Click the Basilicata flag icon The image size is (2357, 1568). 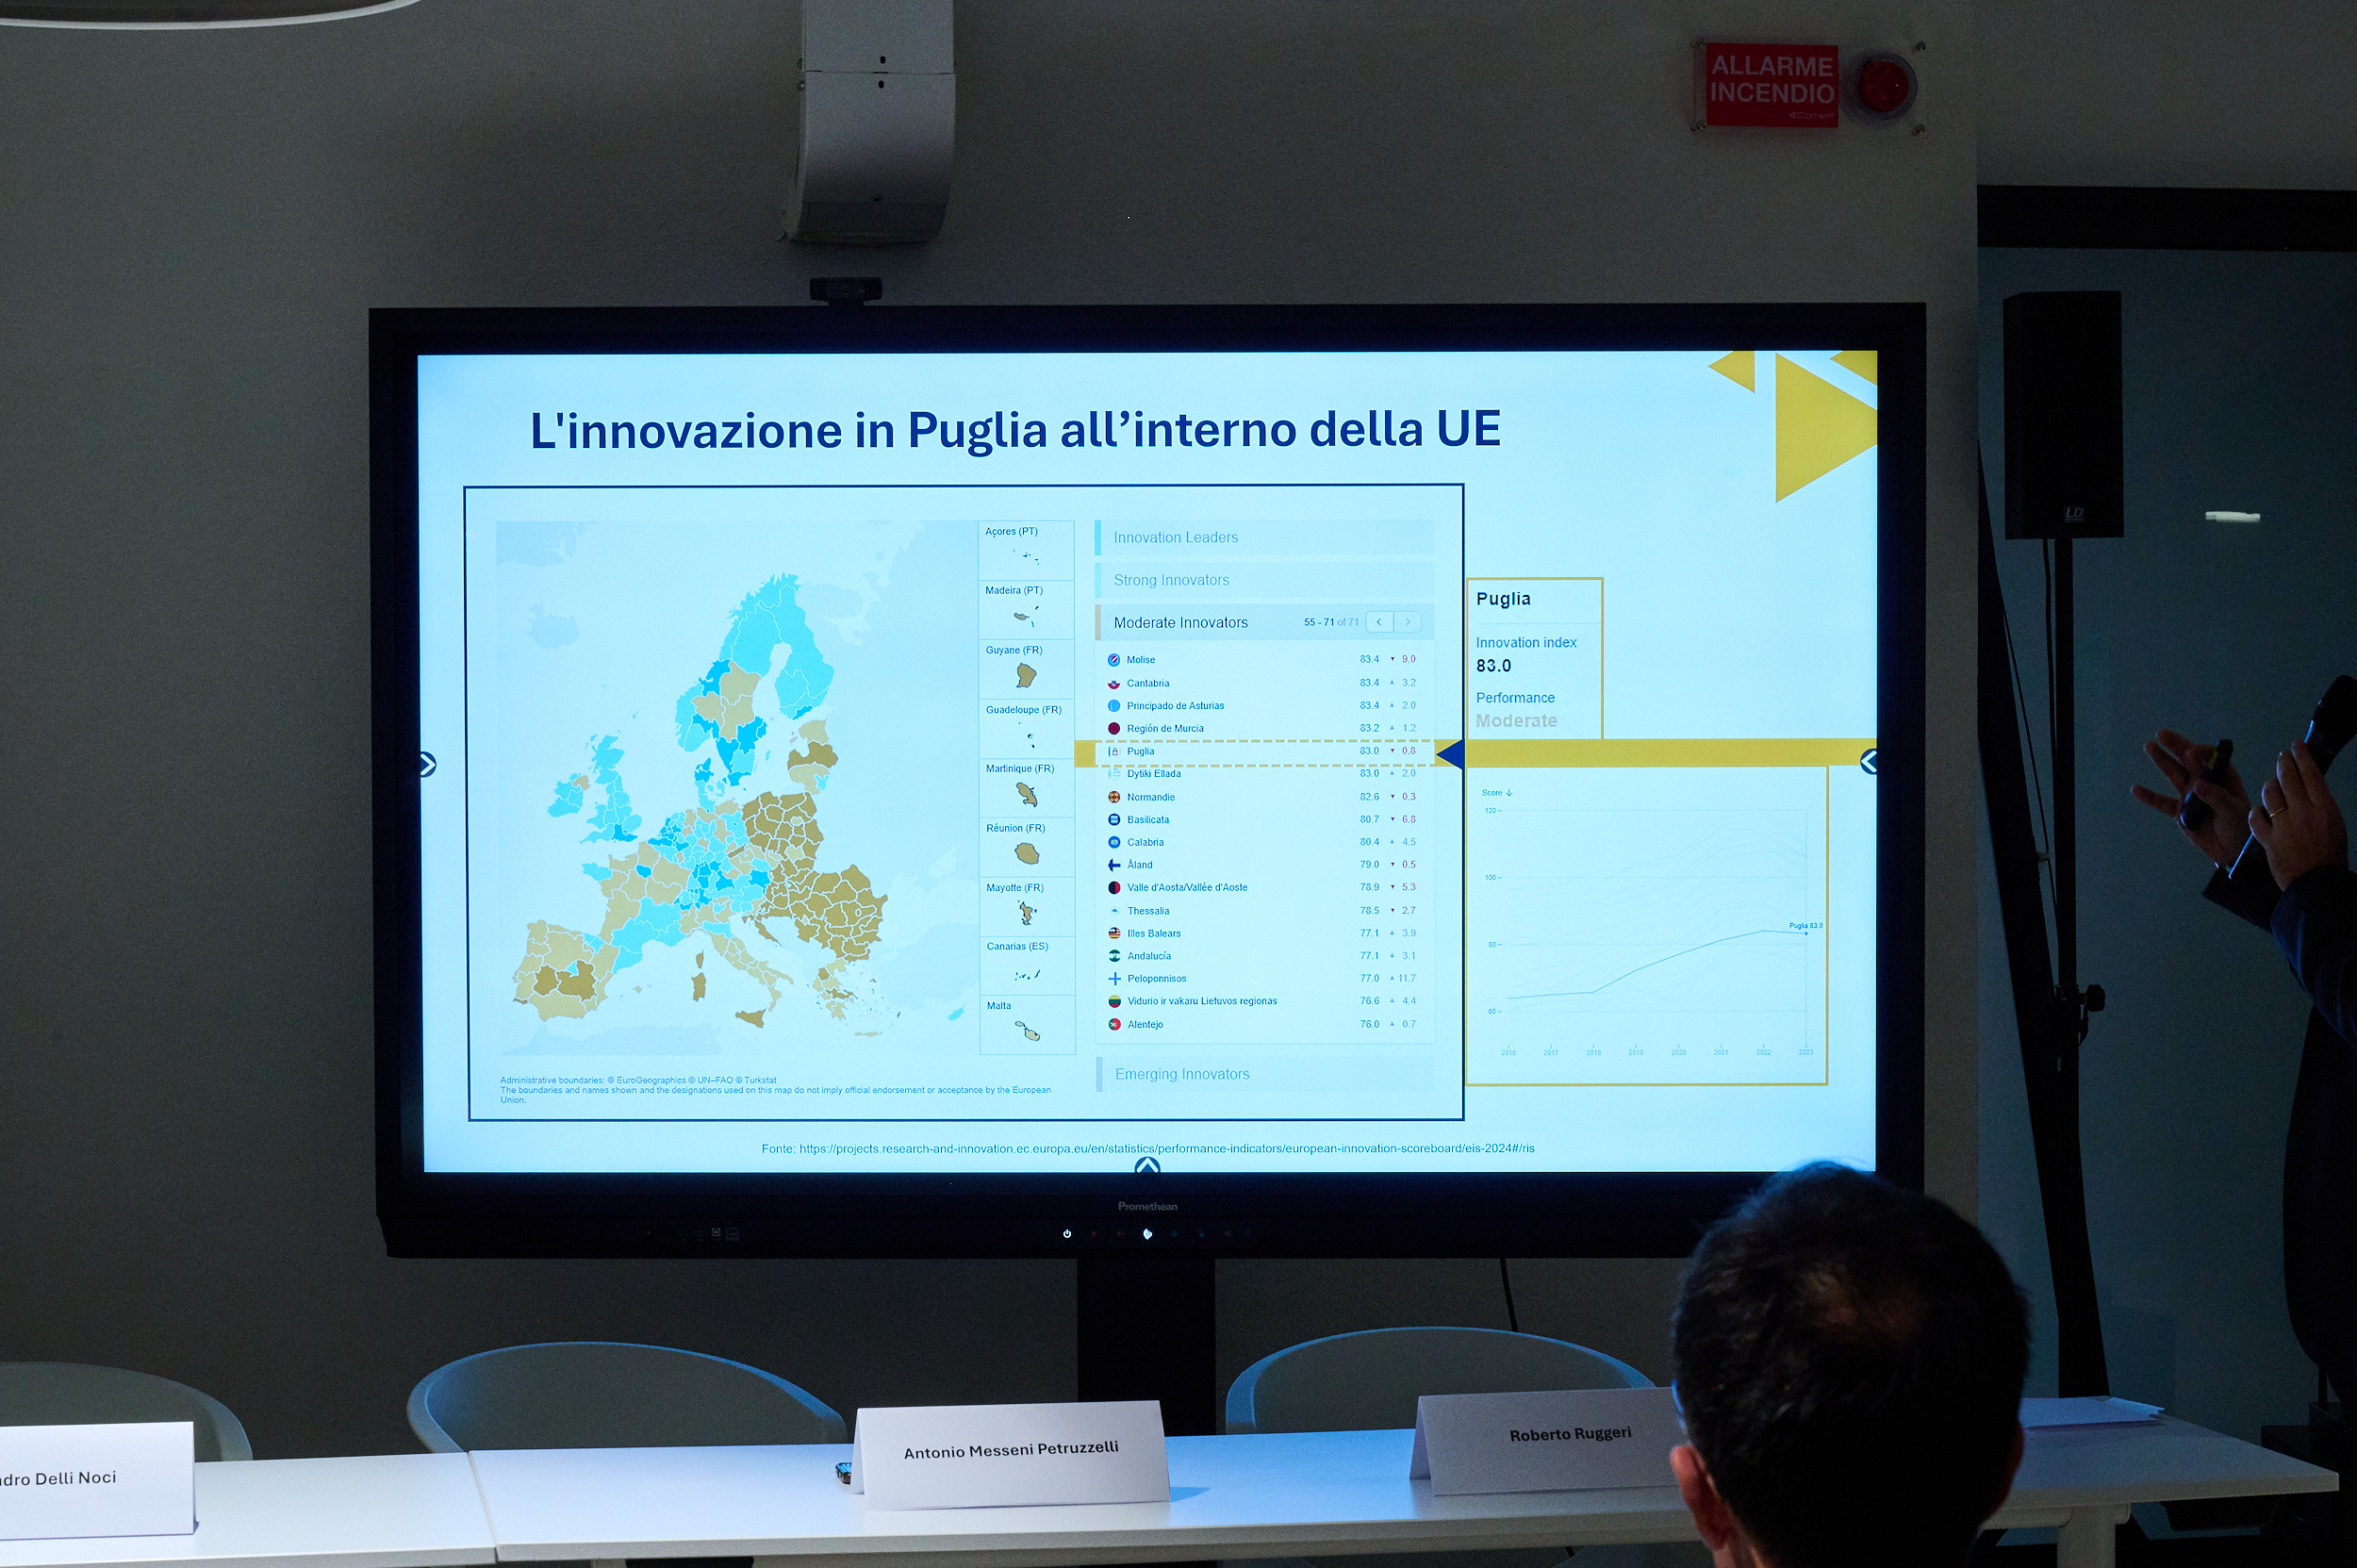(1114, 820)
